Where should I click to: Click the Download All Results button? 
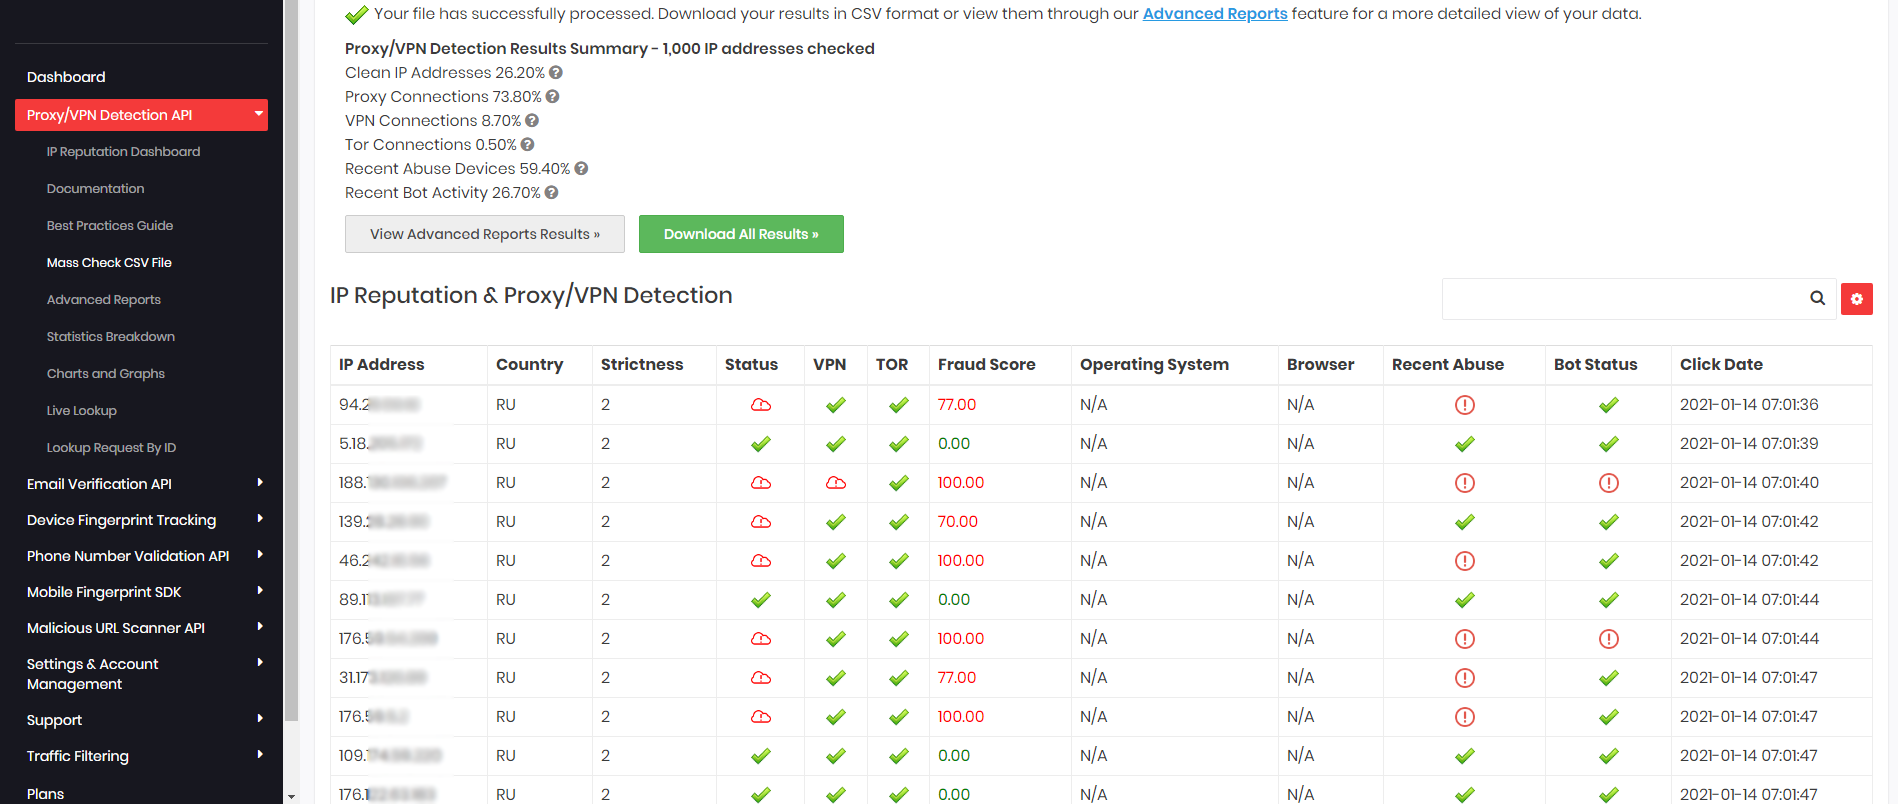click(x=741, y=234)
